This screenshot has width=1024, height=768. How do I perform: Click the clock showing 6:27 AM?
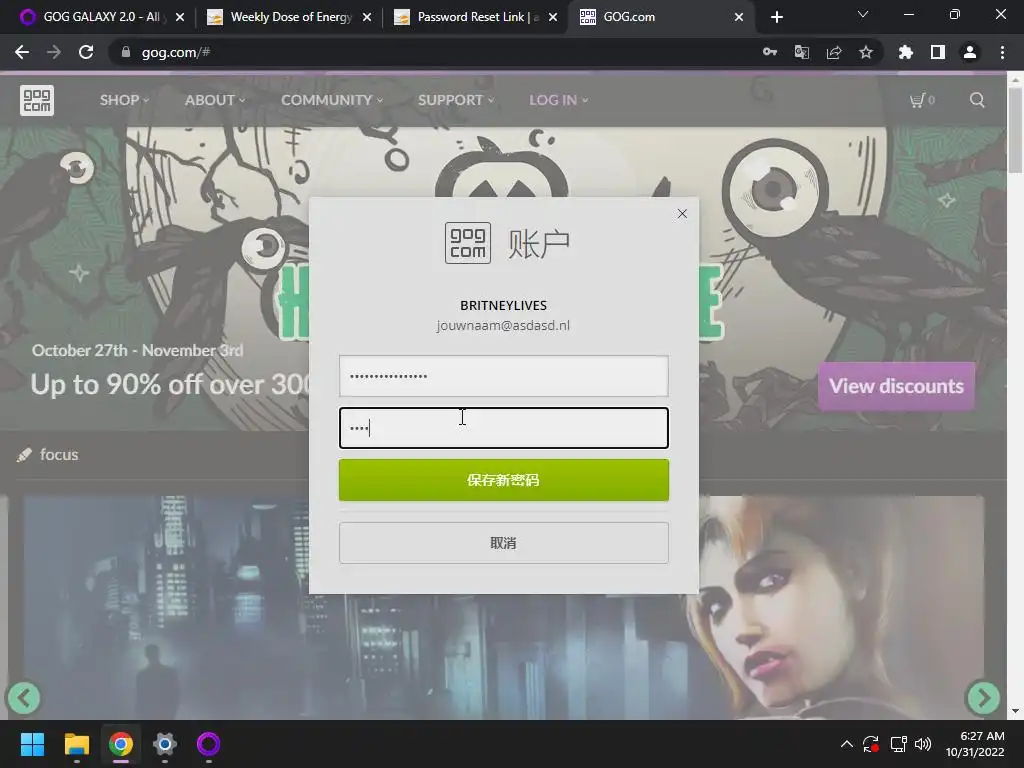pos(982,736)
